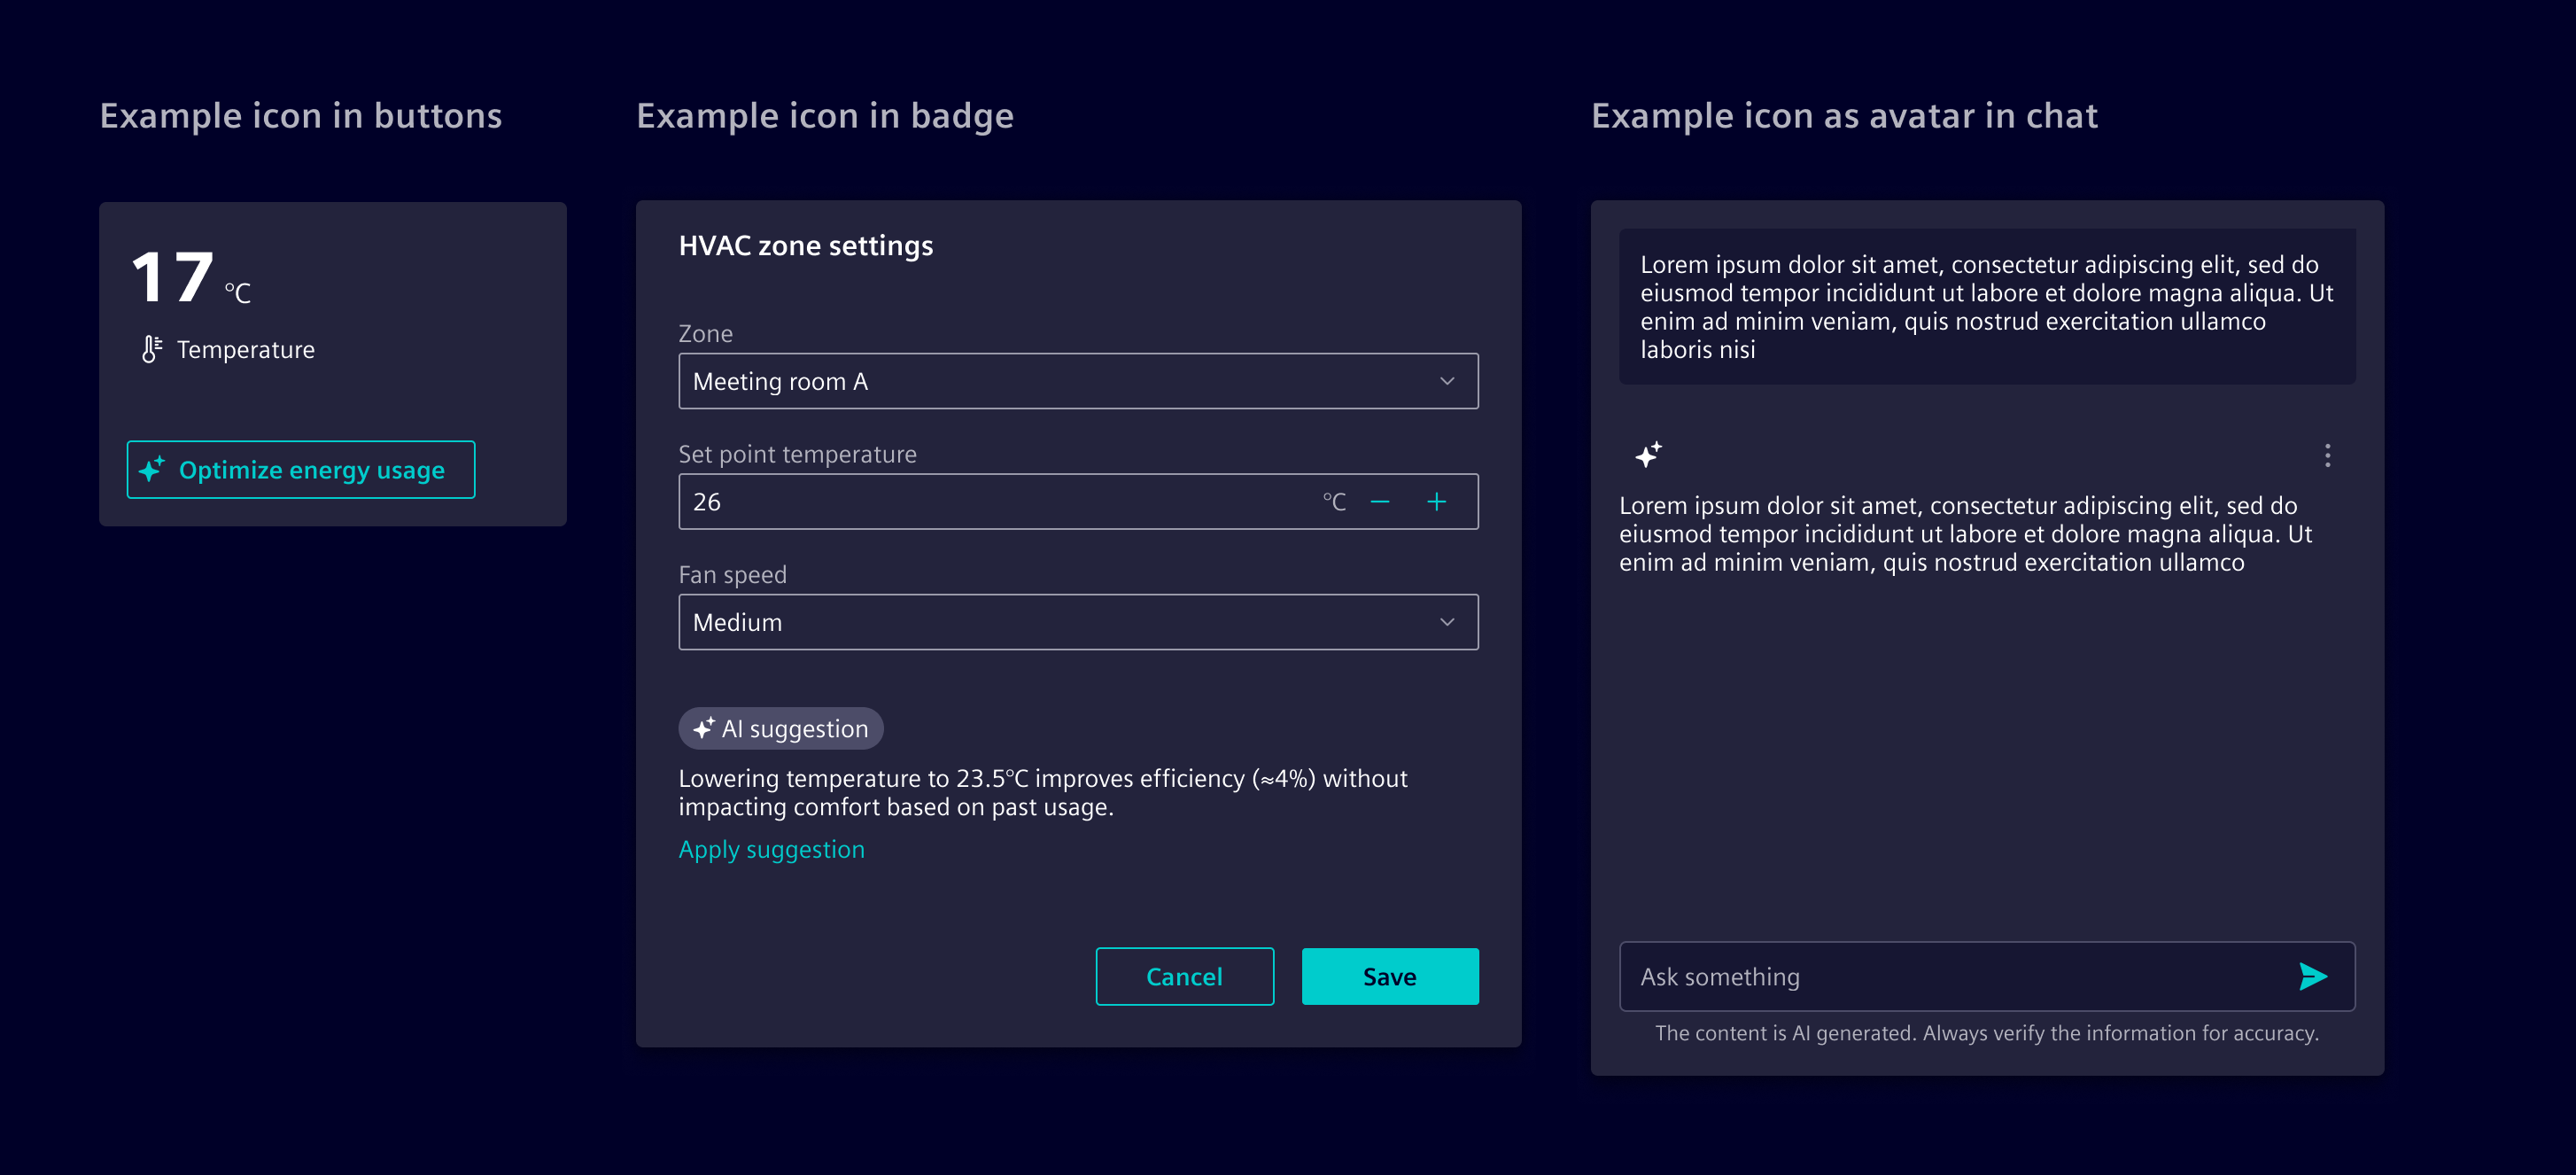This screenshot has width=2576, height=1175.
Task: Click the send message arrow icon
Action: [x=2312, y=976]
